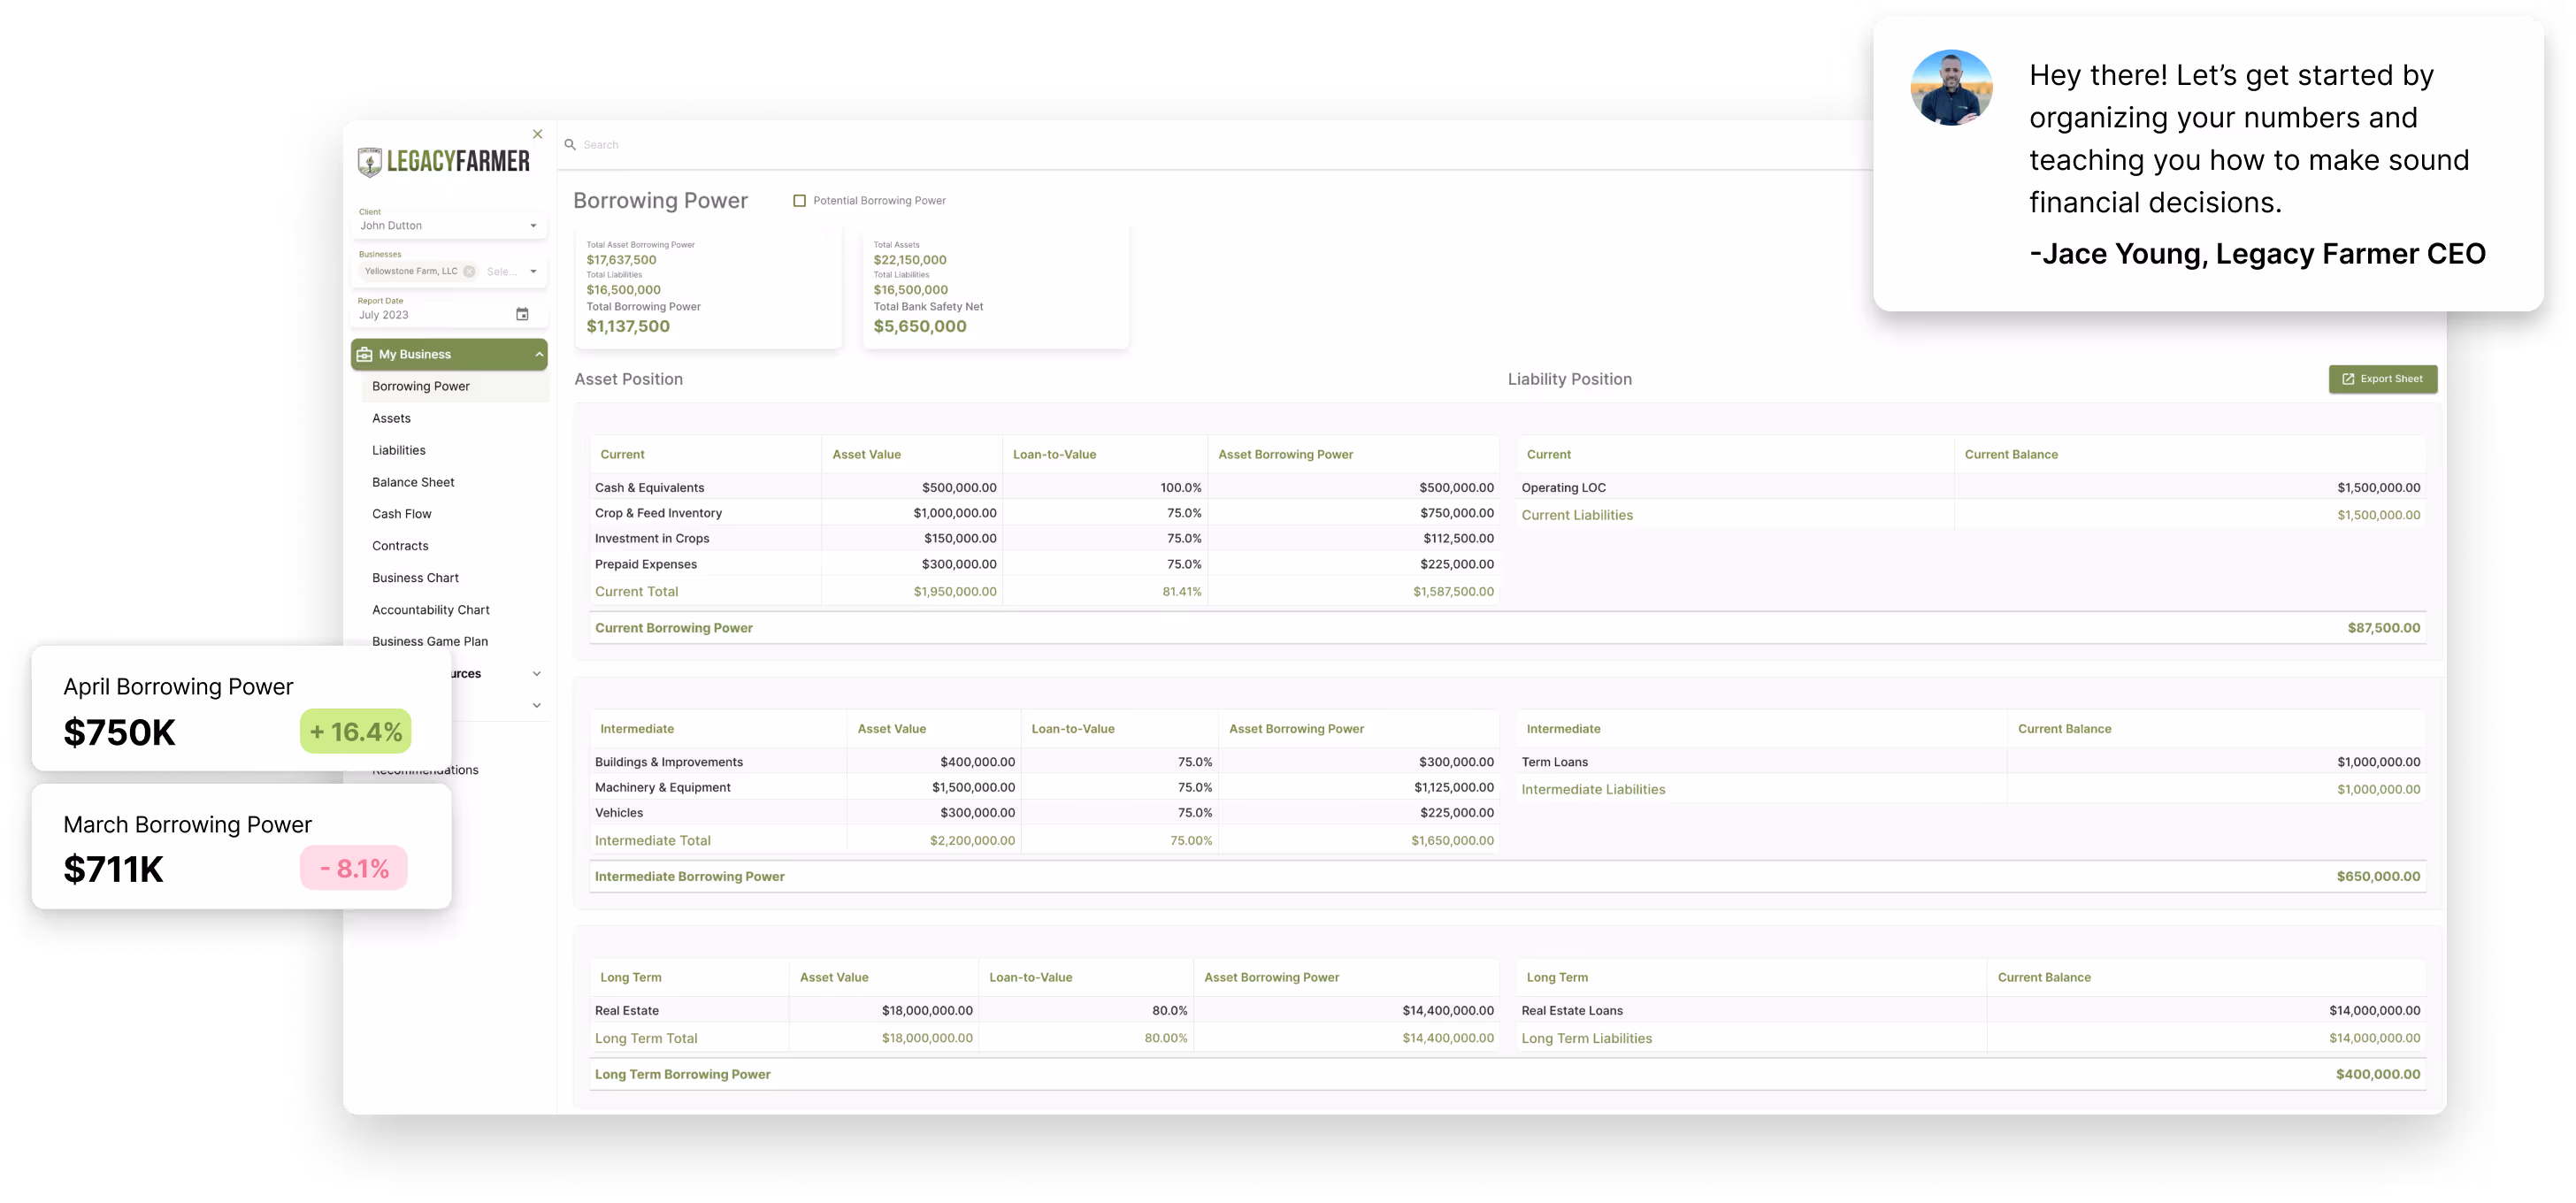
Task: Expand the Businesses select dropdown arrow
Action: [x=533, y=271]
